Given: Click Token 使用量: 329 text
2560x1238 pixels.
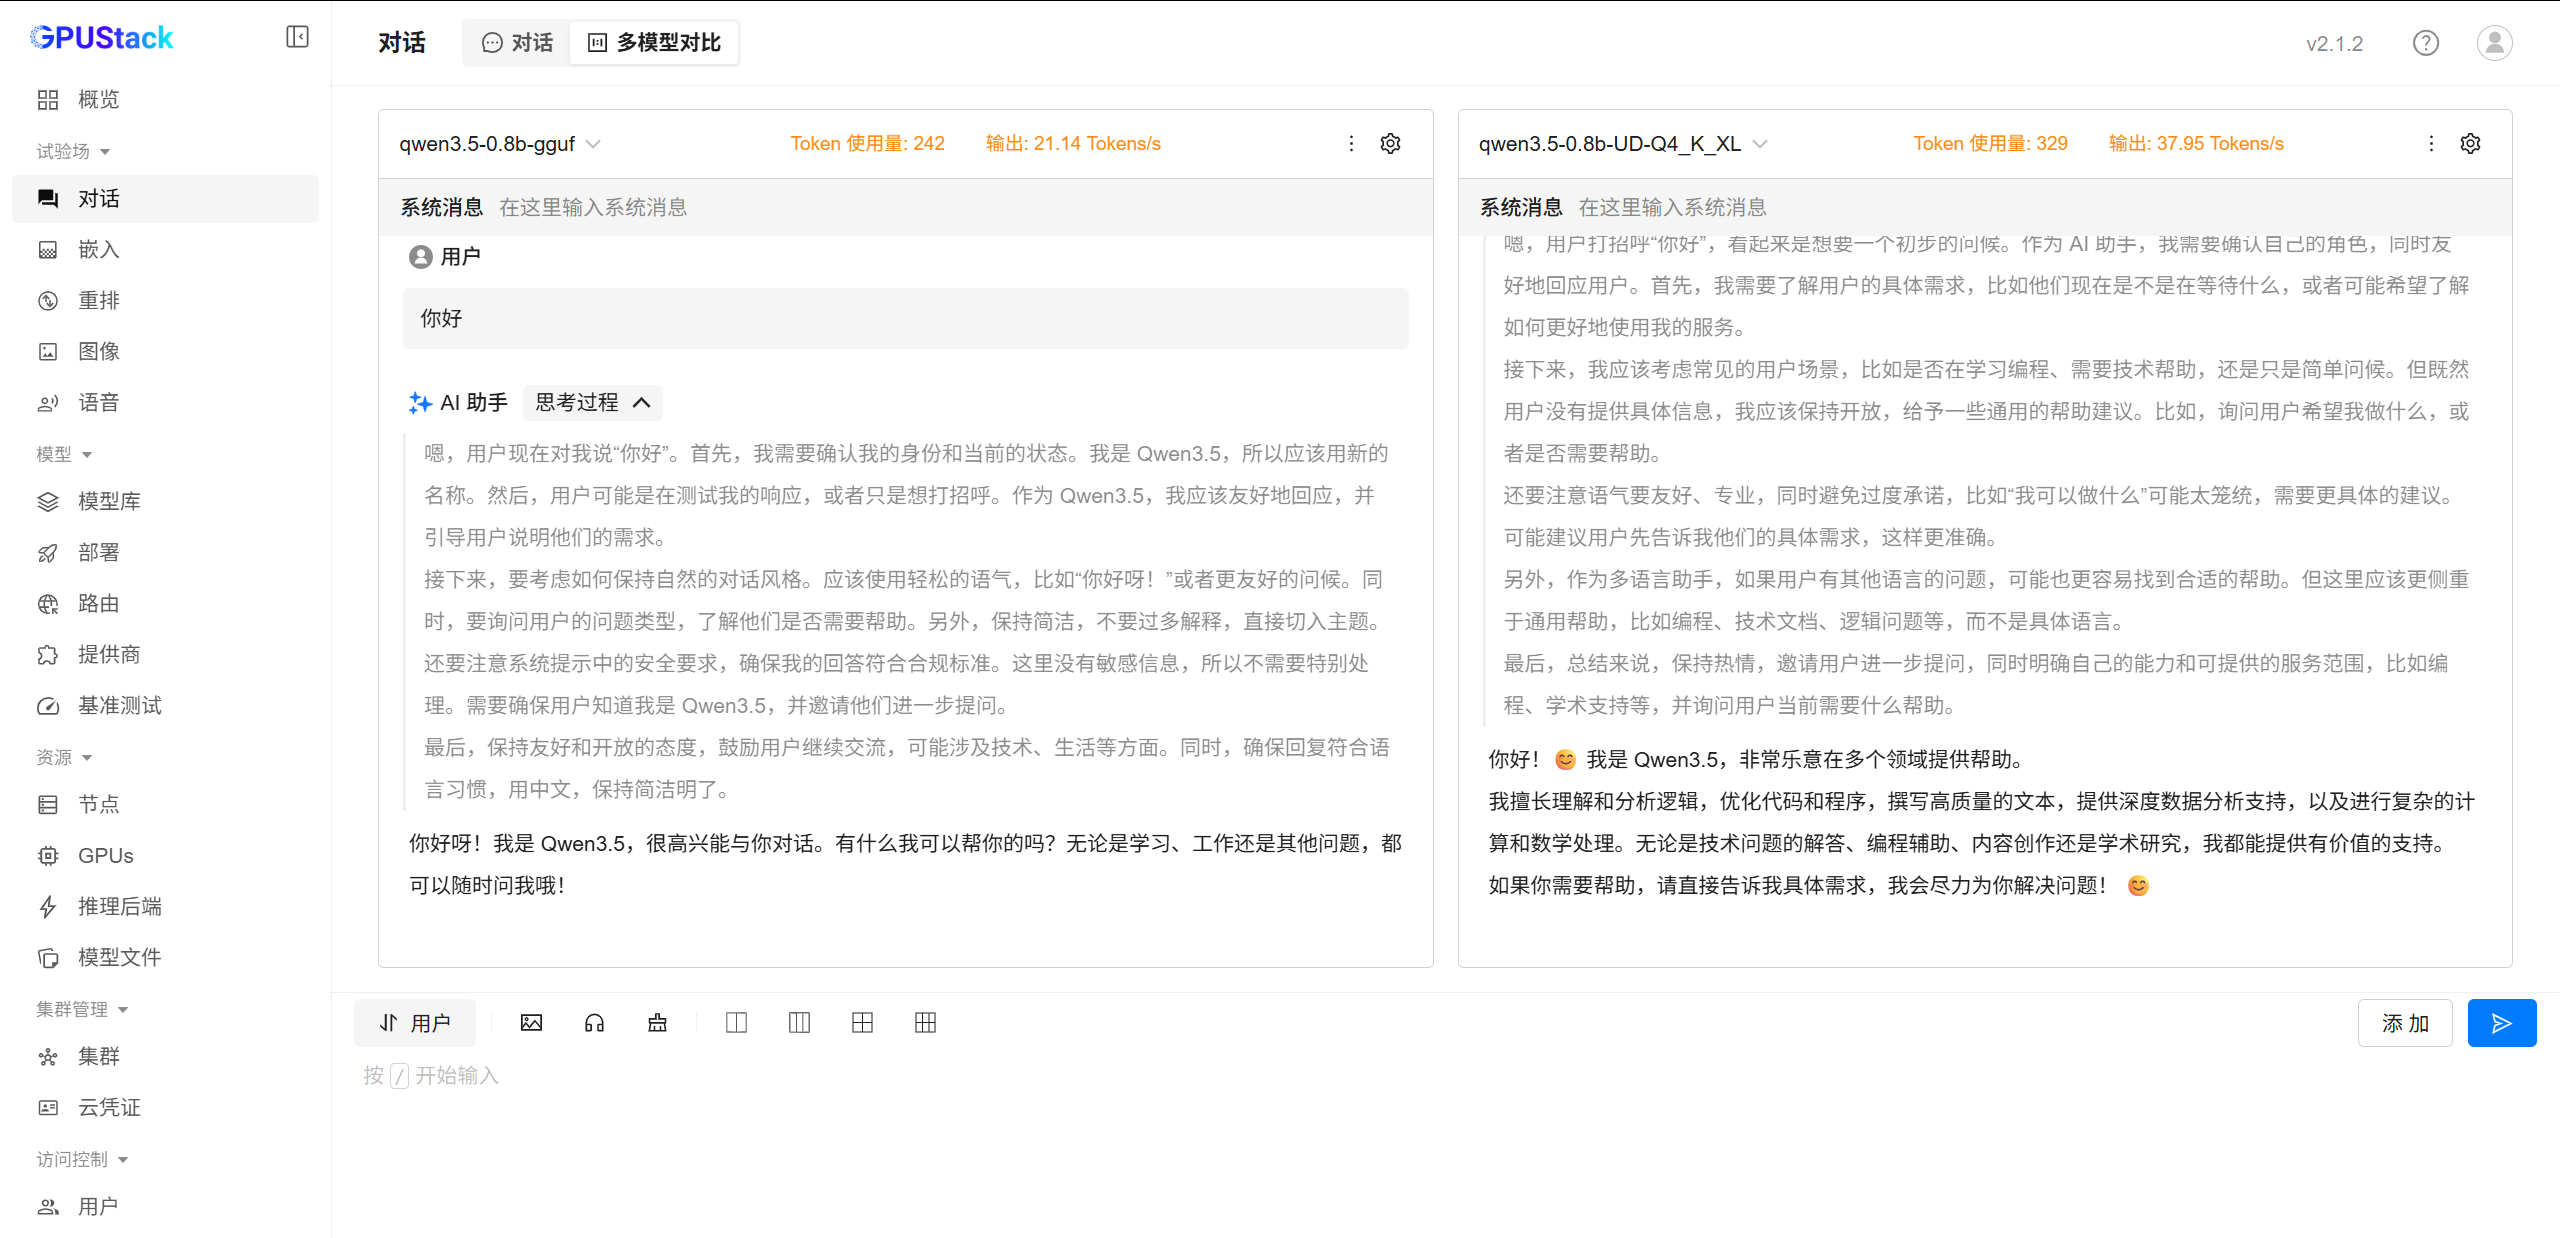Looking at the screenshot, I should 1990,144.
